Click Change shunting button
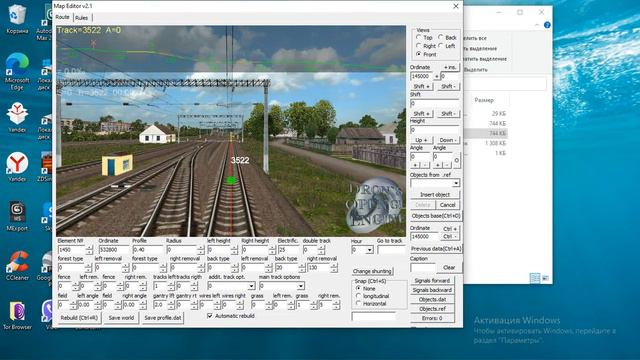This screenshot has width=640, height=360. pyautogui.click(x=372, y=271)
